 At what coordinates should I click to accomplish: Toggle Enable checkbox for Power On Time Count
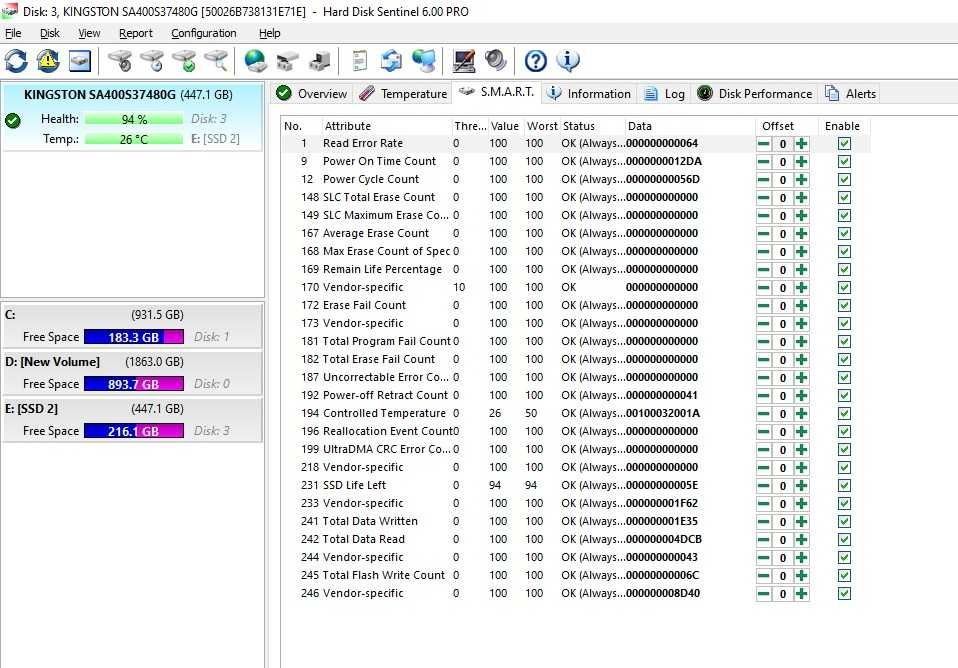(844, 161)
